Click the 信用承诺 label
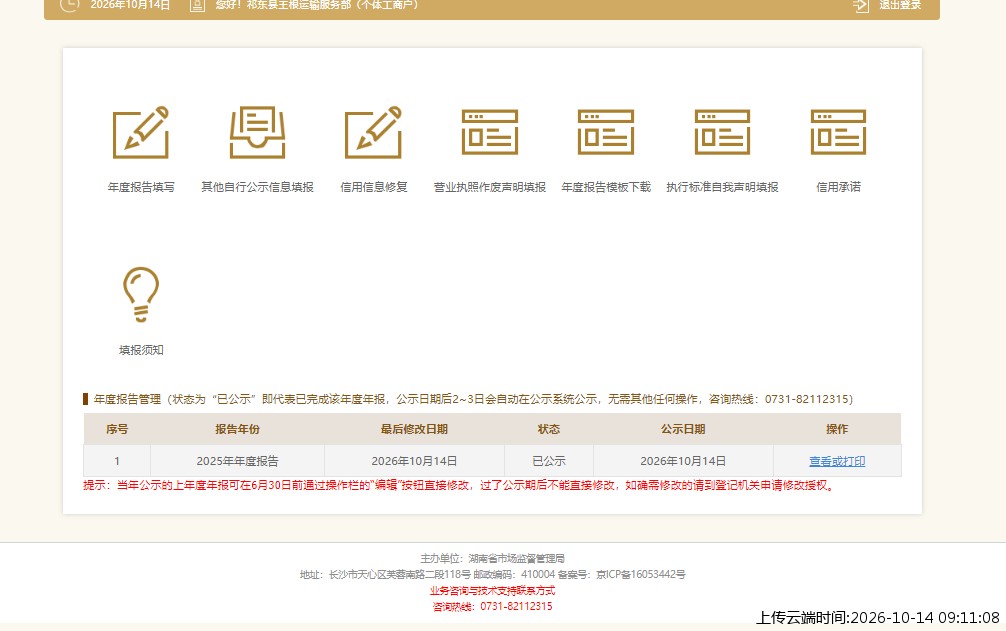The width and height of the screenshot is (1006, 631). [x=838, y=187]
